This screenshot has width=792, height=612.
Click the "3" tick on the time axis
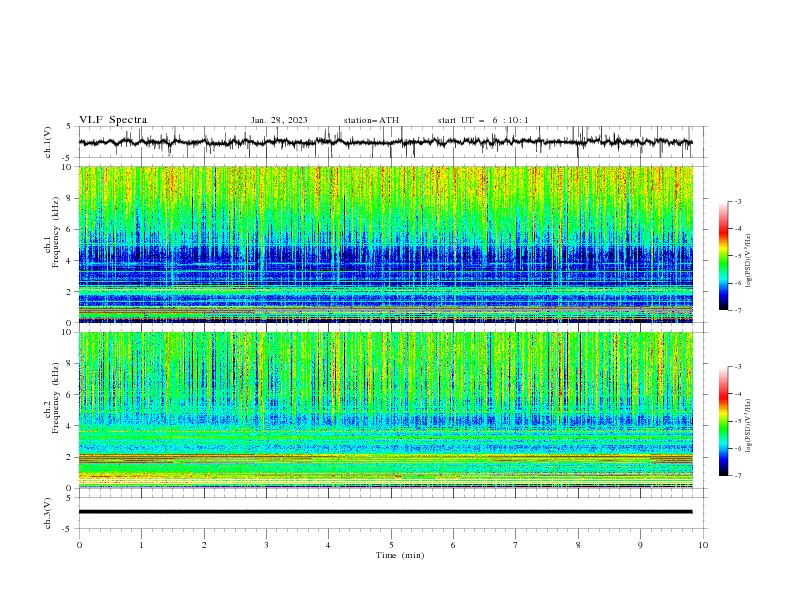[x=266, y=545]
